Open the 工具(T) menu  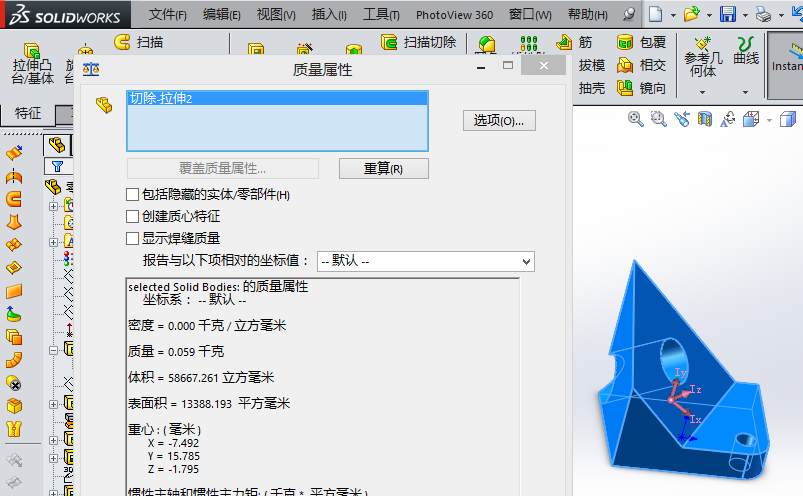[x=380, y=15]
